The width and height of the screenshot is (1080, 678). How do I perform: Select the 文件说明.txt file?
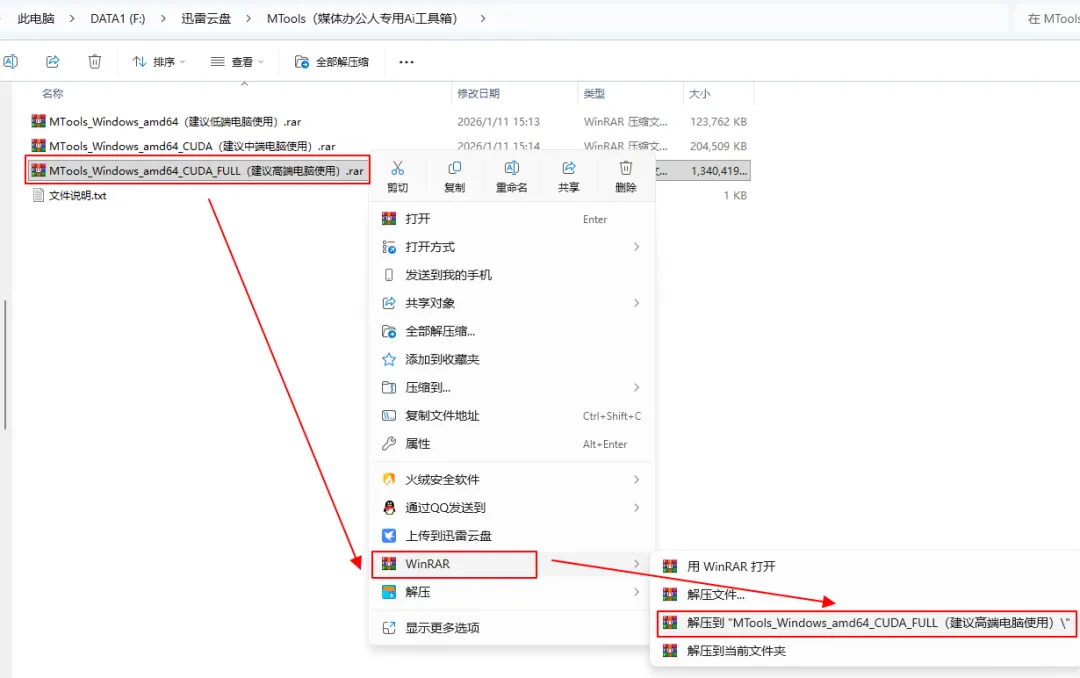(70, 196)
